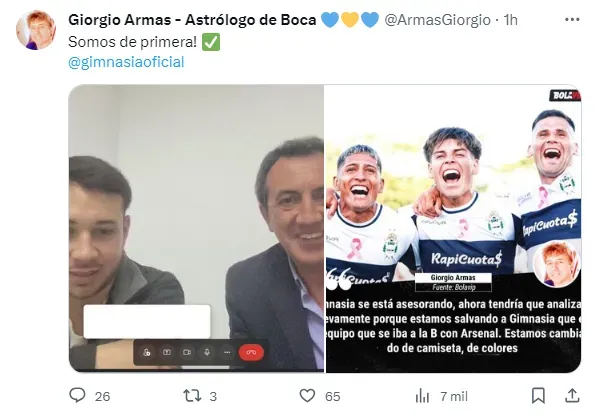
Task: Click the share screen icon in call bar
Action: [167, 352]
